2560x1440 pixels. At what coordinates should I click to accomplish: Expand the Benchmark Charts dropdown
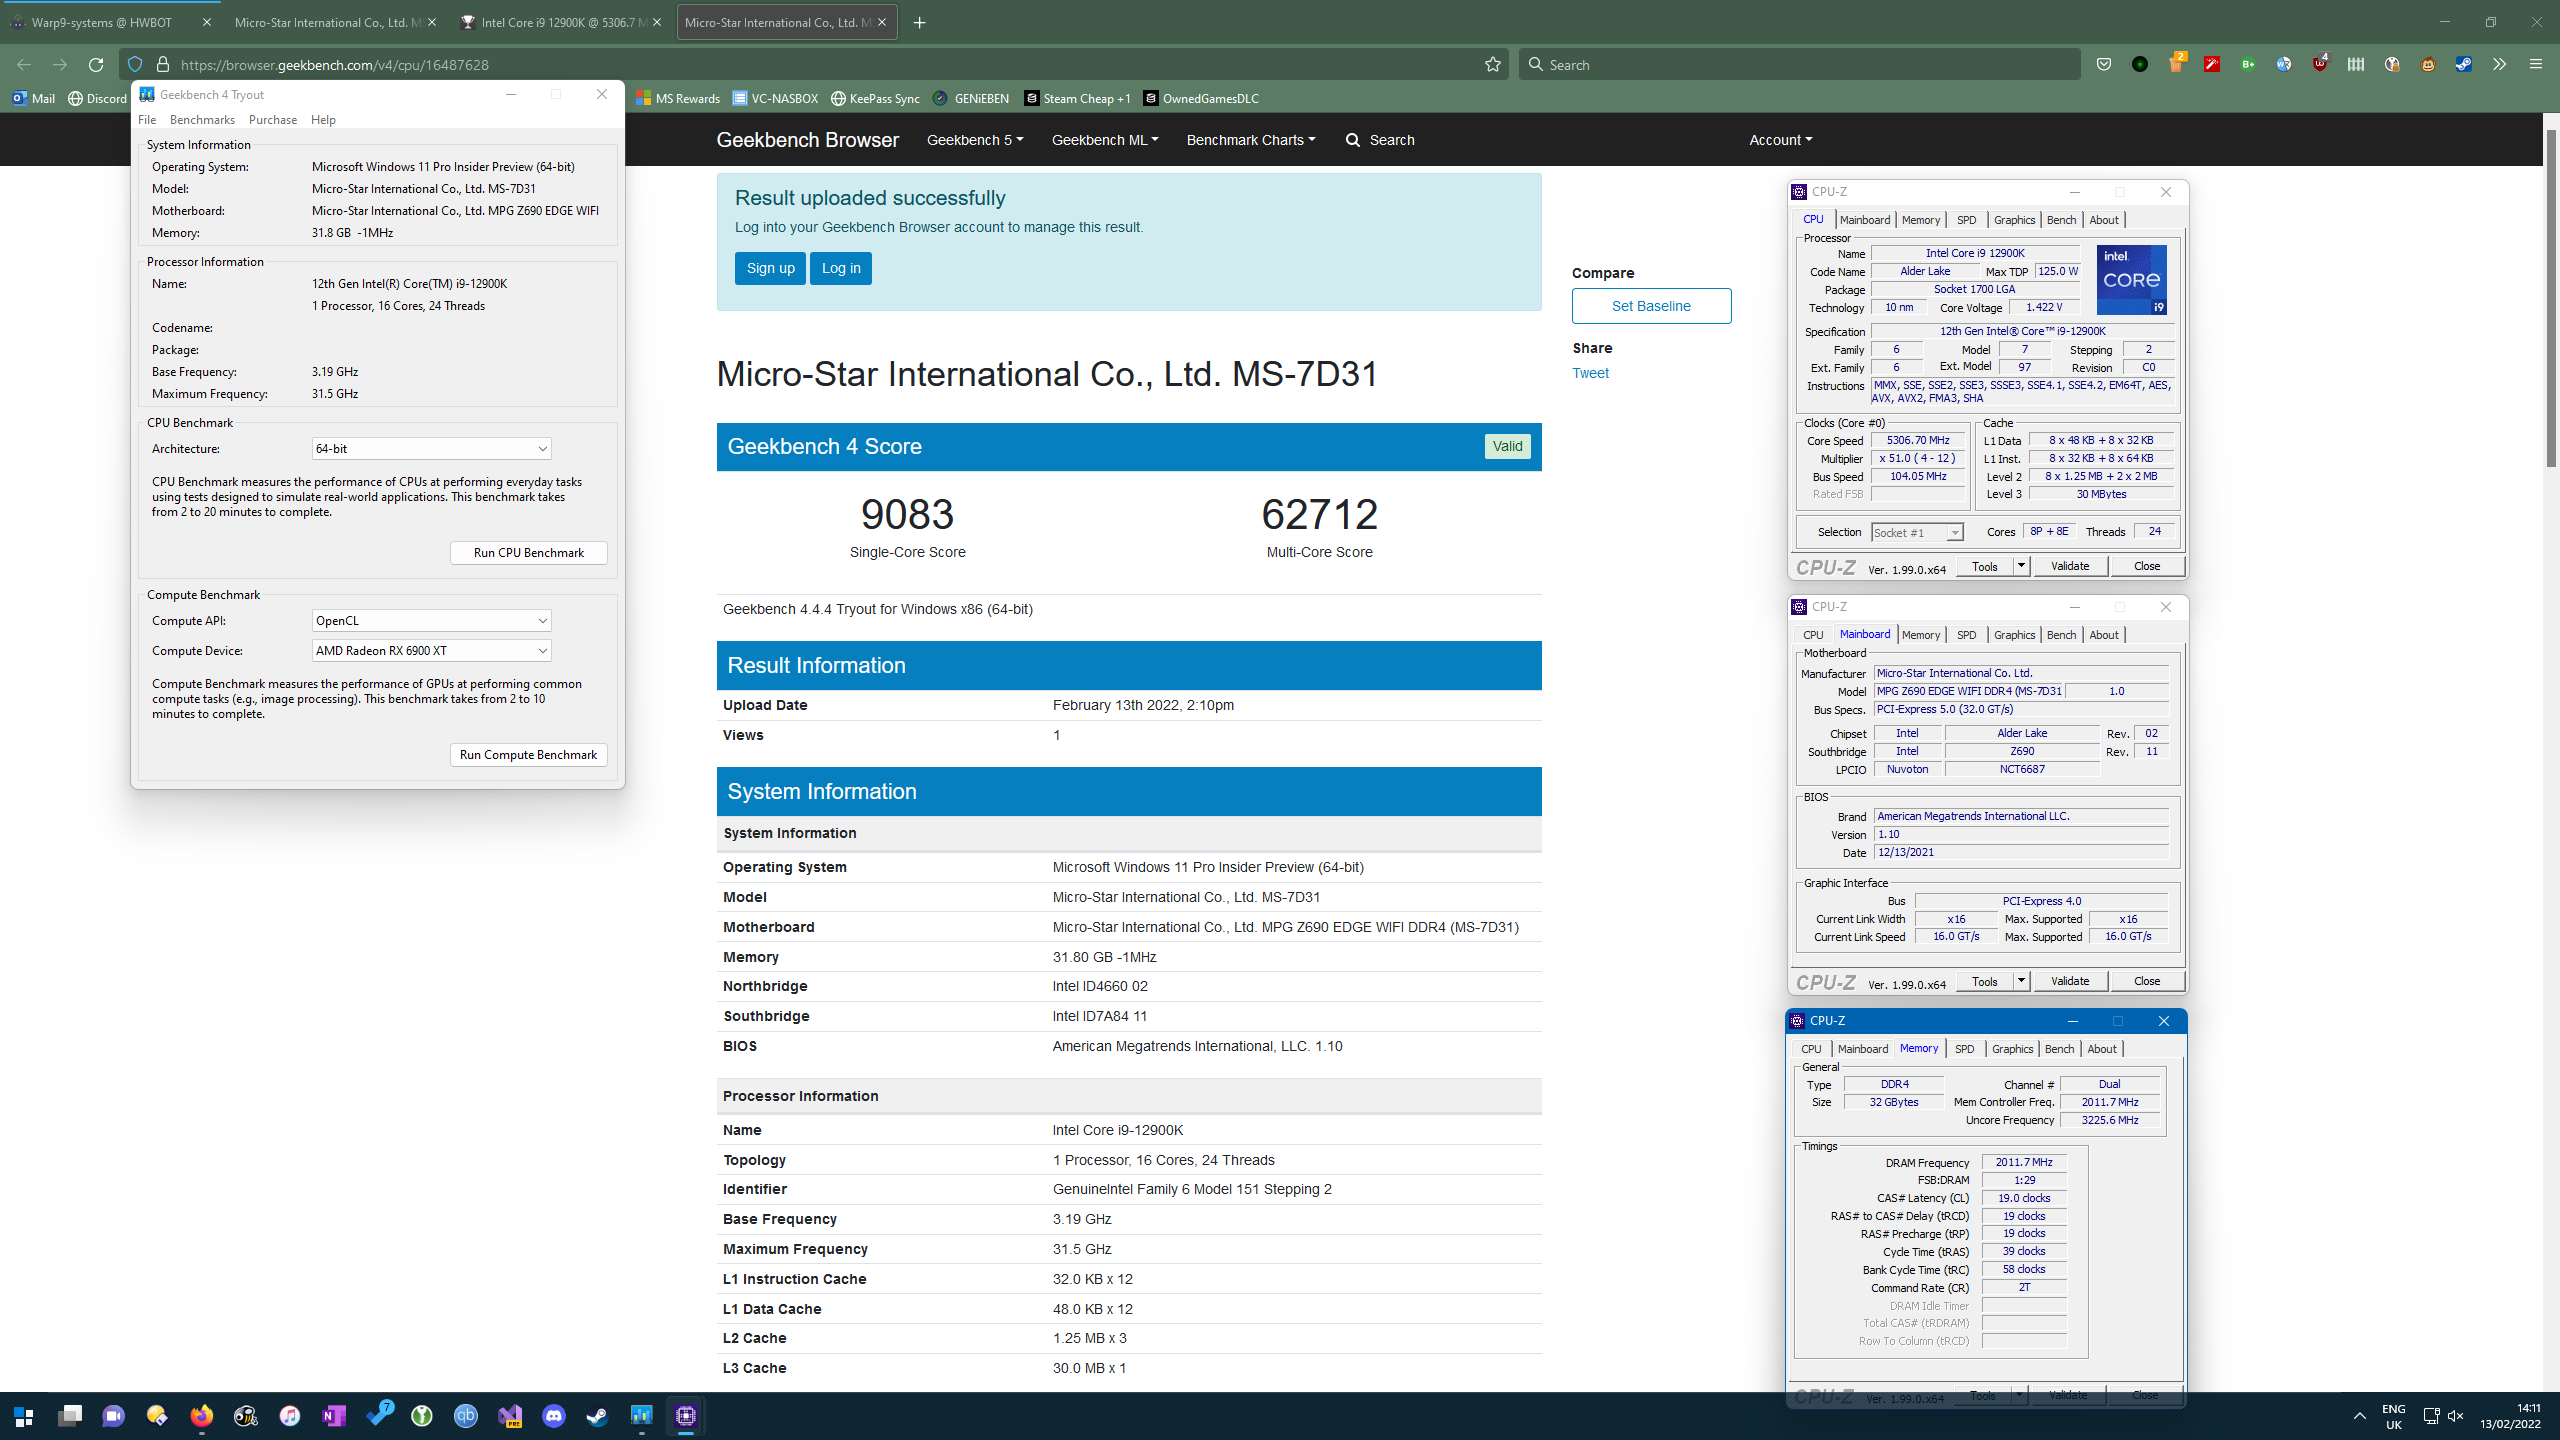(1251, 140)
